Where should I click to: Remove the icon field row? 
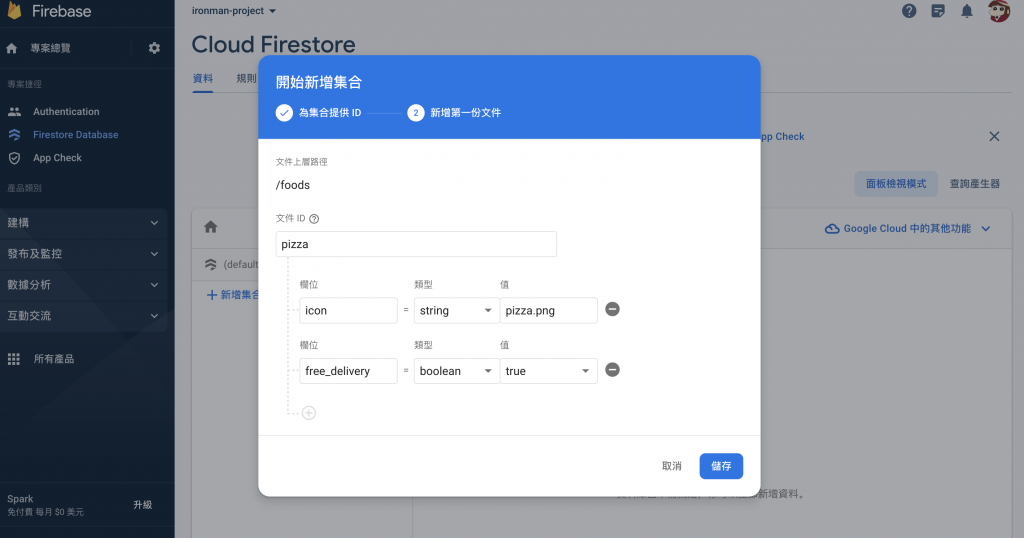[x=612, y=309]
